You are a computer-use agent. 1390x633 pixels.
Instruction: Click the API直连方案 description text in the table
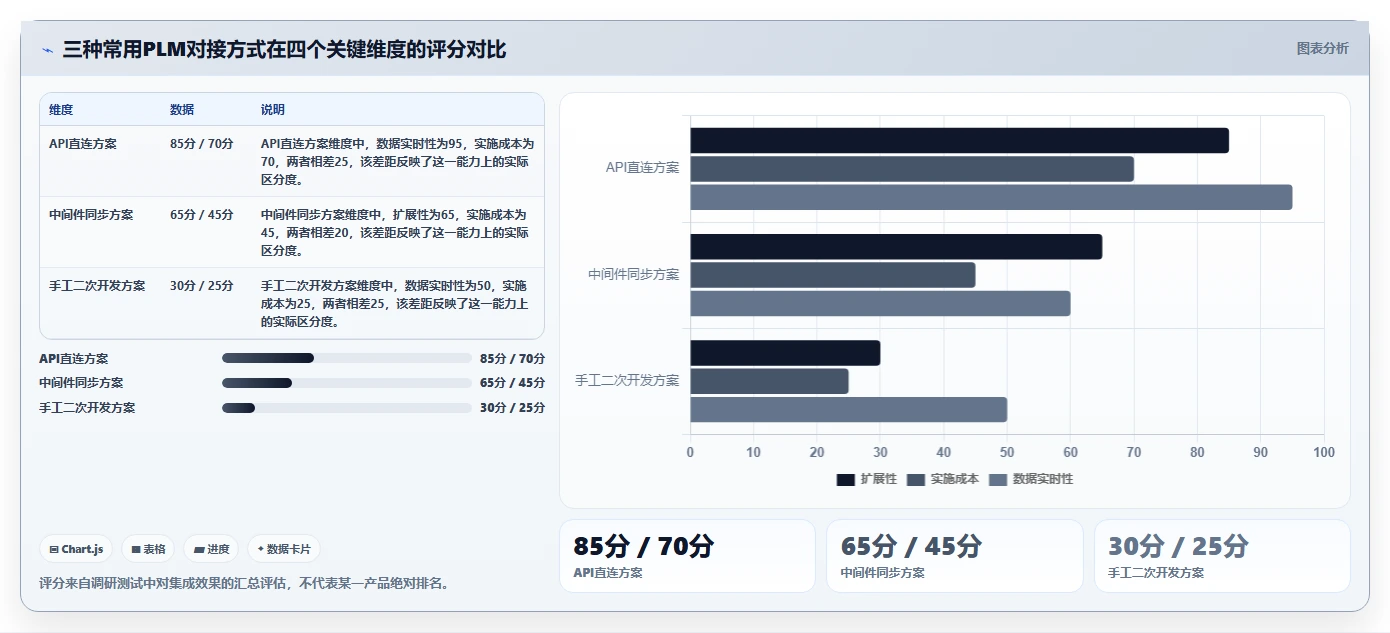click(398, 162)
